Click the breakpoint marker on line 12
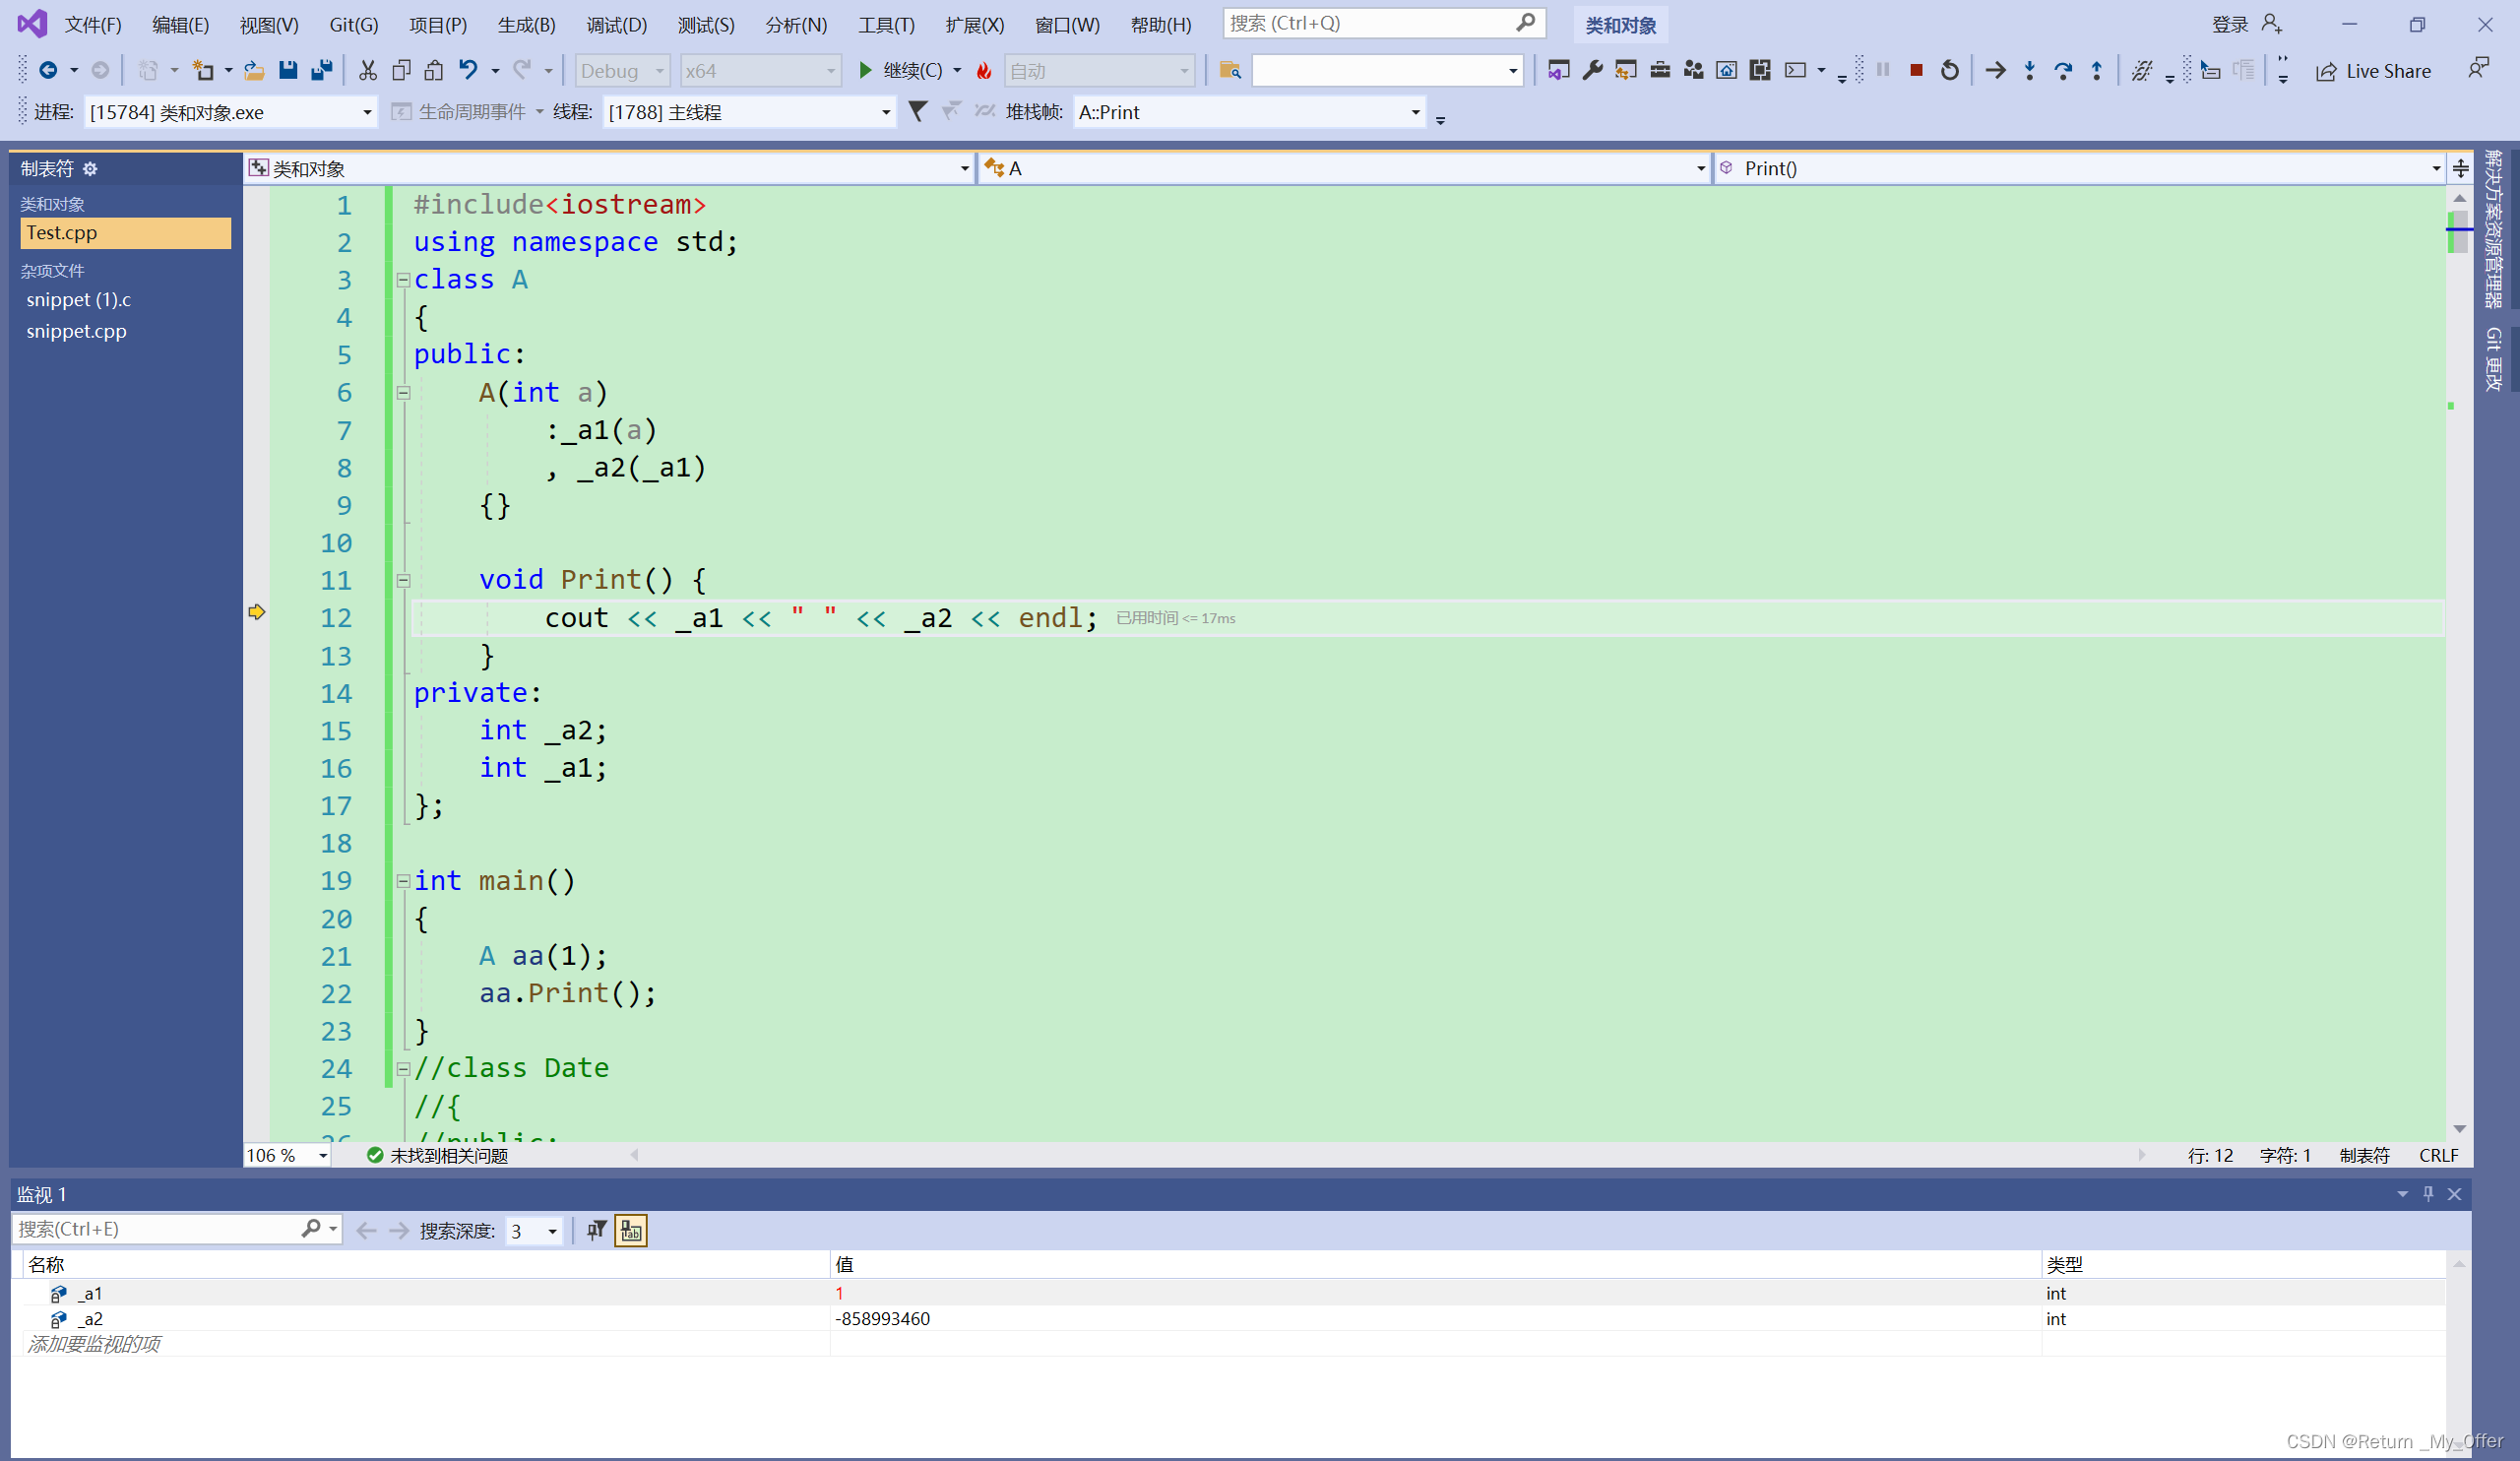This screenshot has height=1461, width=2520. tap(256, 612)
